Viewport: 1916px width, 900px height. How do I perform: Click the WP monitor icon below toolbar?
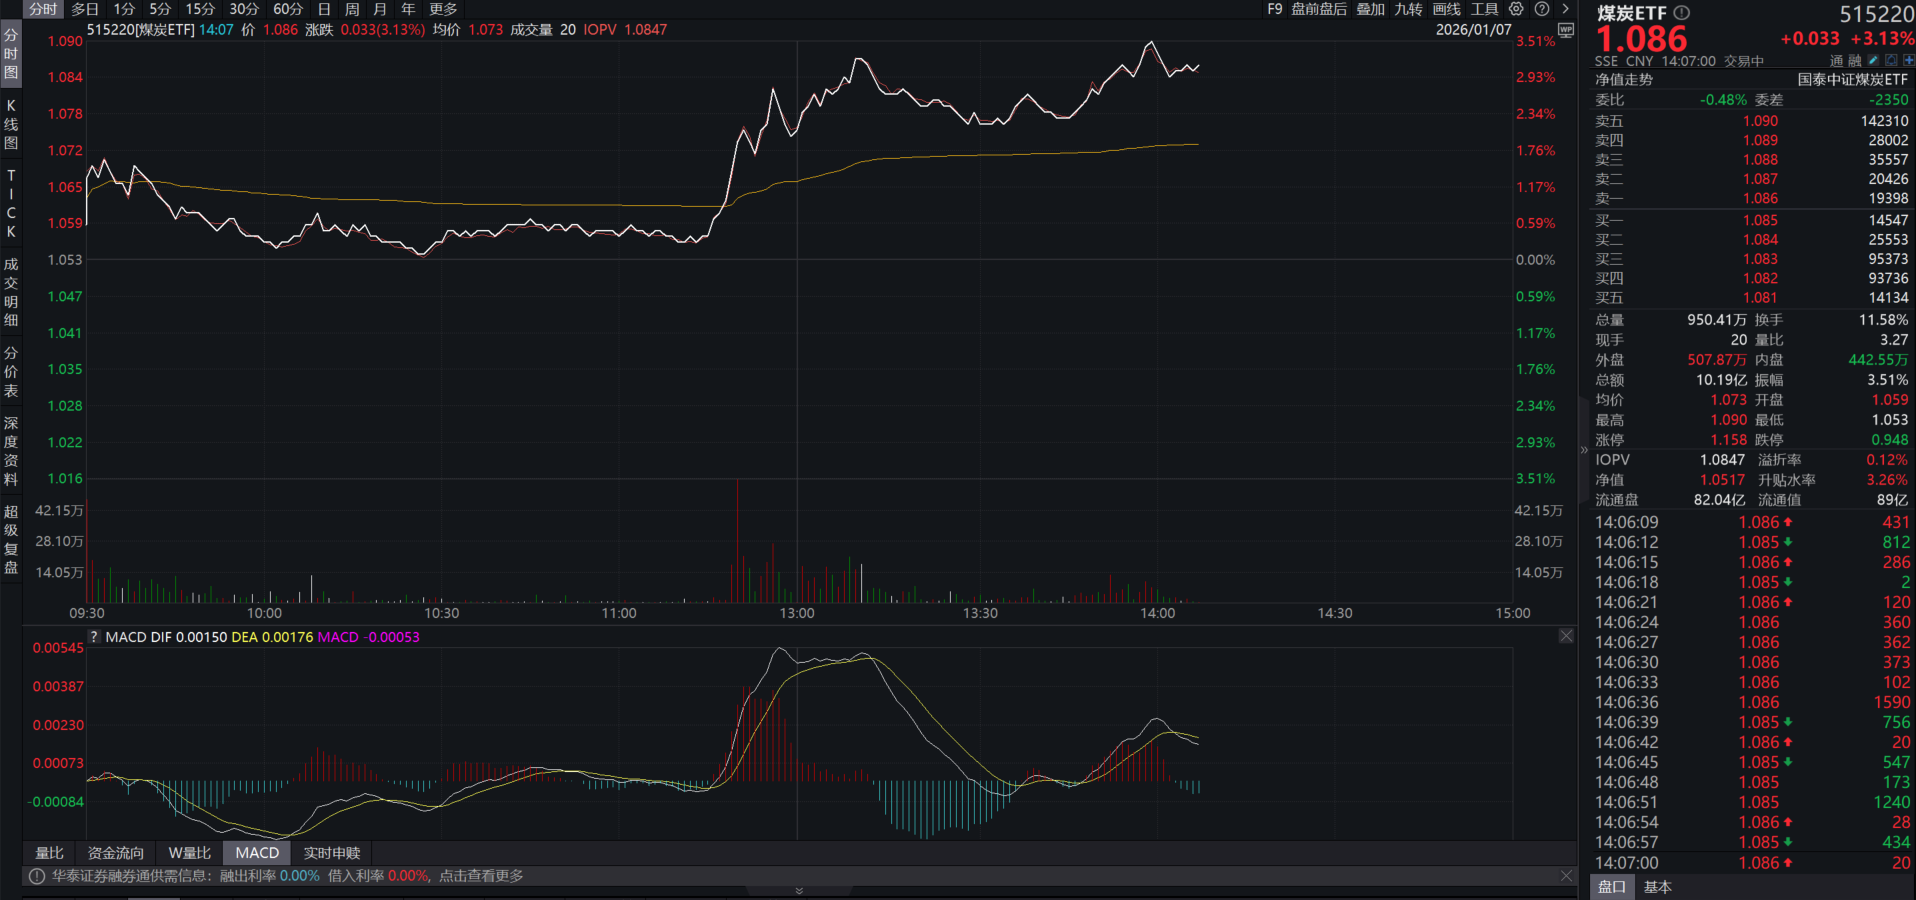pyautogui.click(x=1566, y=31)
